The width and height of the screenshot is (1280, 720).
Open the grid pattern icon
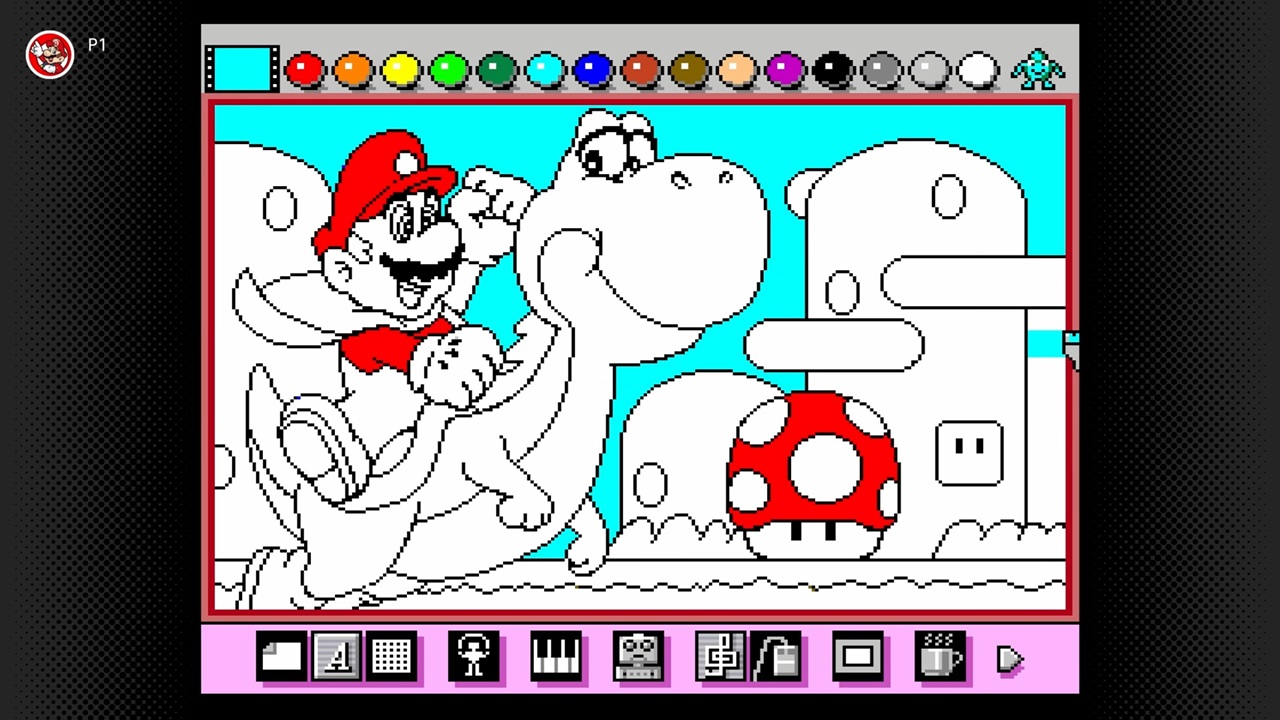click(x=391, y=657)
